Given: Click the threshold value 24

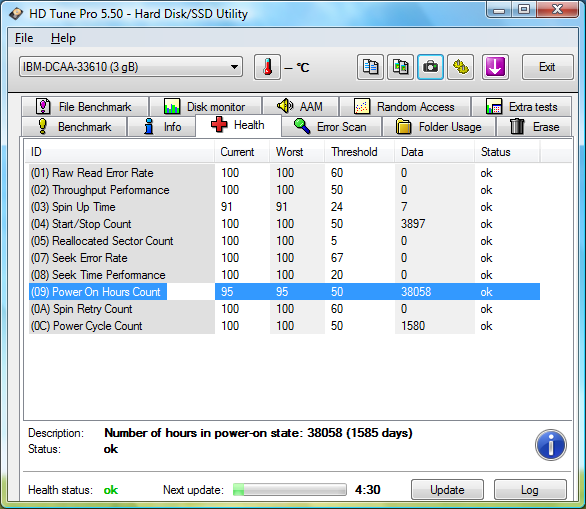Looking at the screenshot, I should pos(337,207).
